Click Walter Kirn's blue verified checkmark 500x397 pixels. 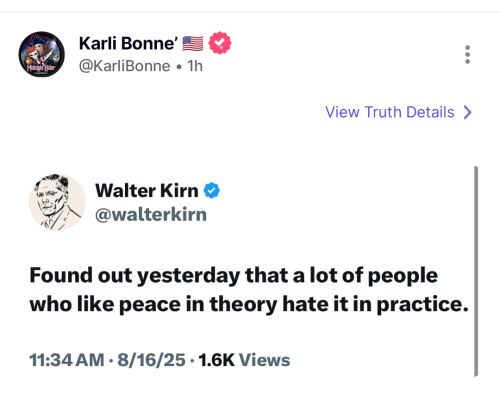(212, 191)
